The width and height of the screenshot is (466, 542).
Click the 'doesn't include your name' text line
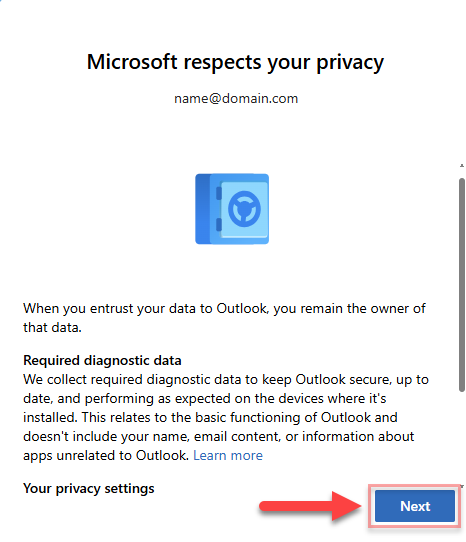218,436
